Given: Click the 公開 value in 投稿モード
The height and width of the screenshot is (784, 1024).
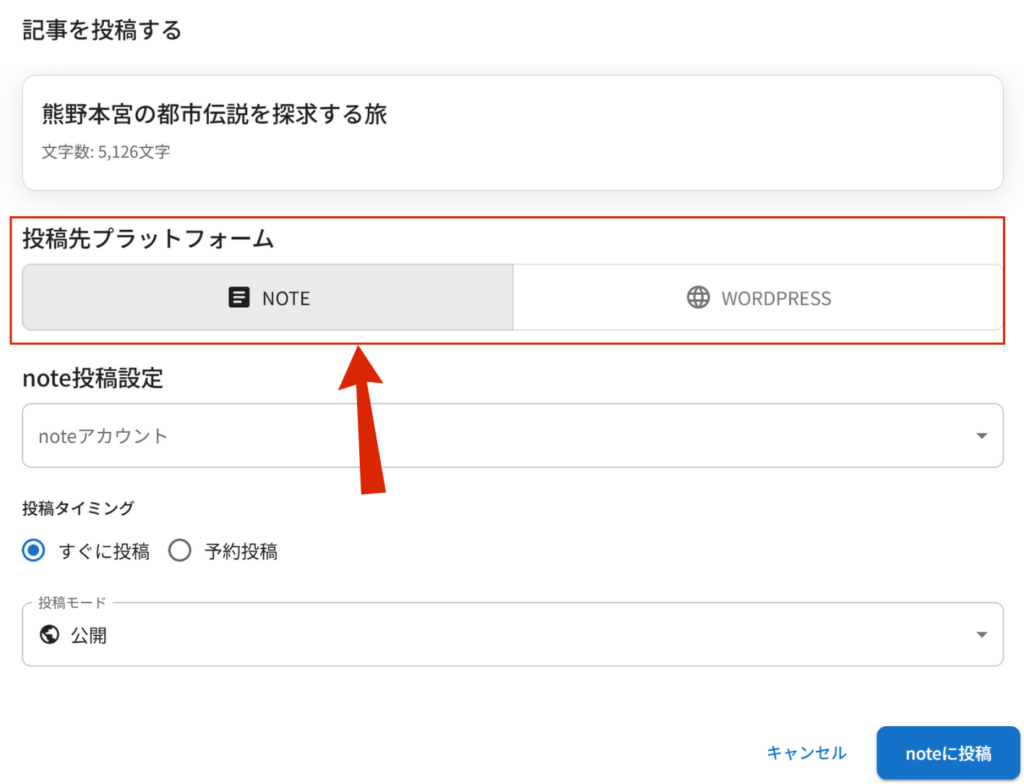Looking at the screenshot, I should click(x=89, y=635).
